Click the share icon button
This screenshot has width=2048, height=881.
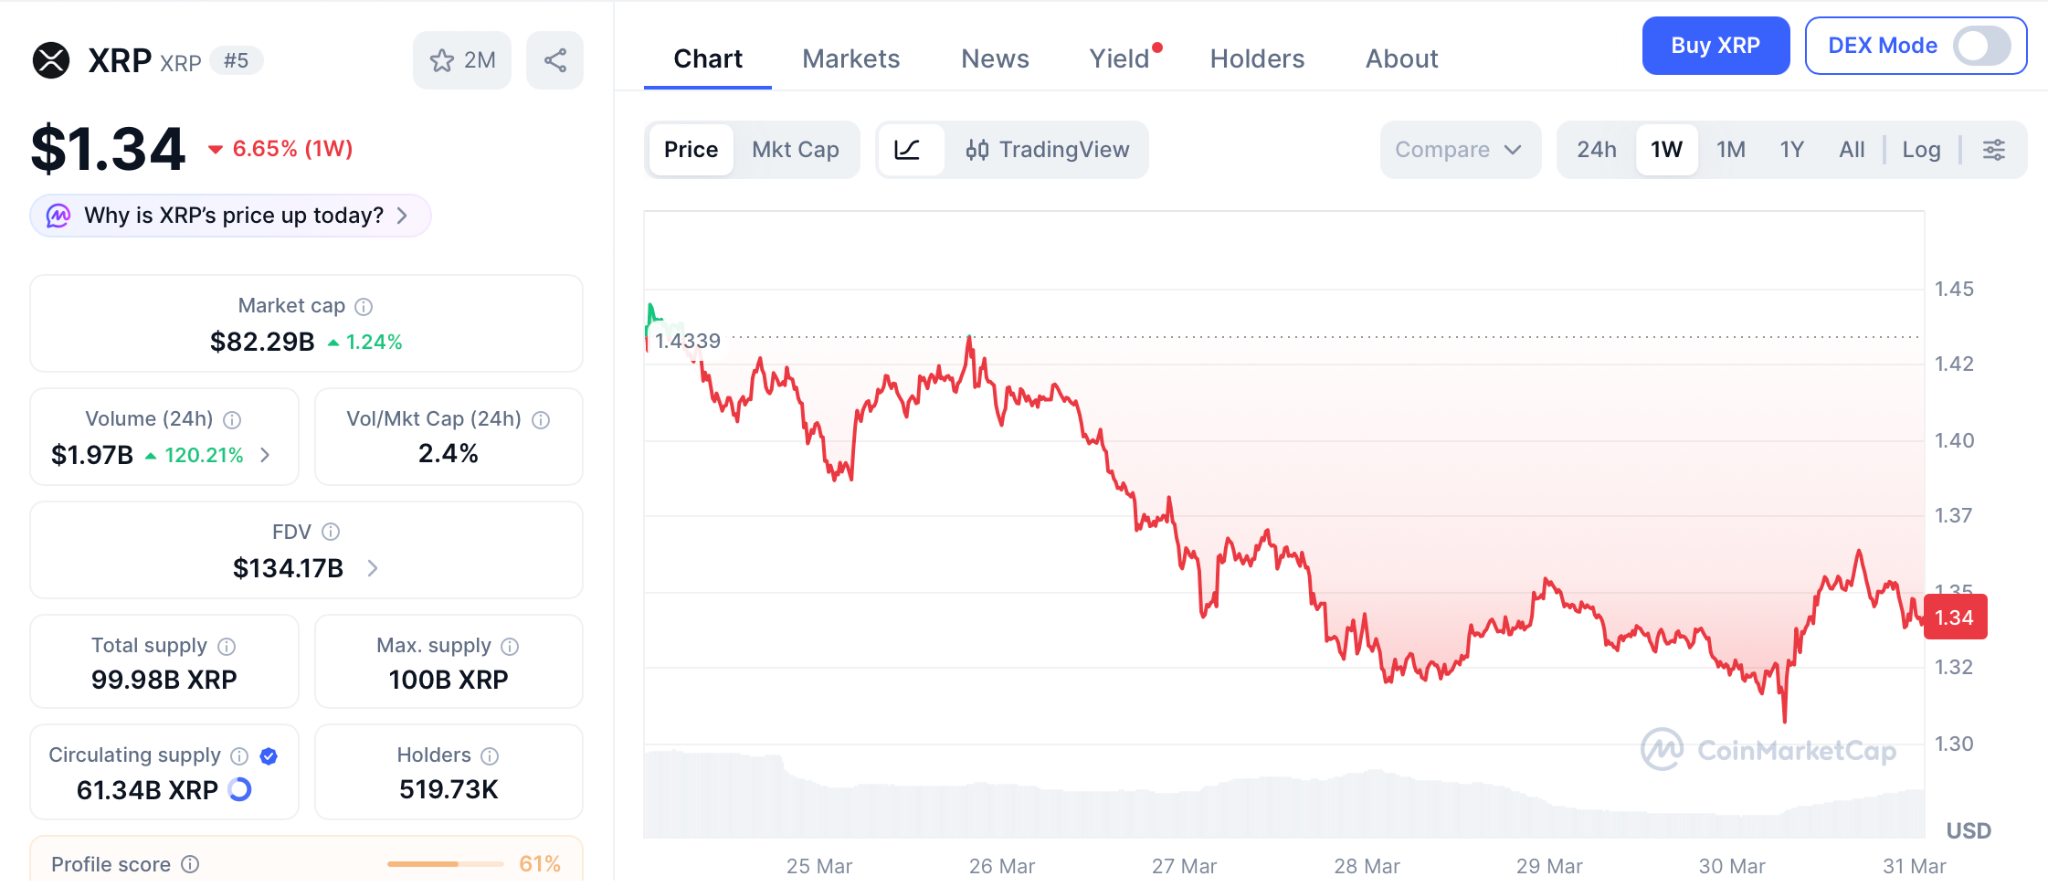555,61
